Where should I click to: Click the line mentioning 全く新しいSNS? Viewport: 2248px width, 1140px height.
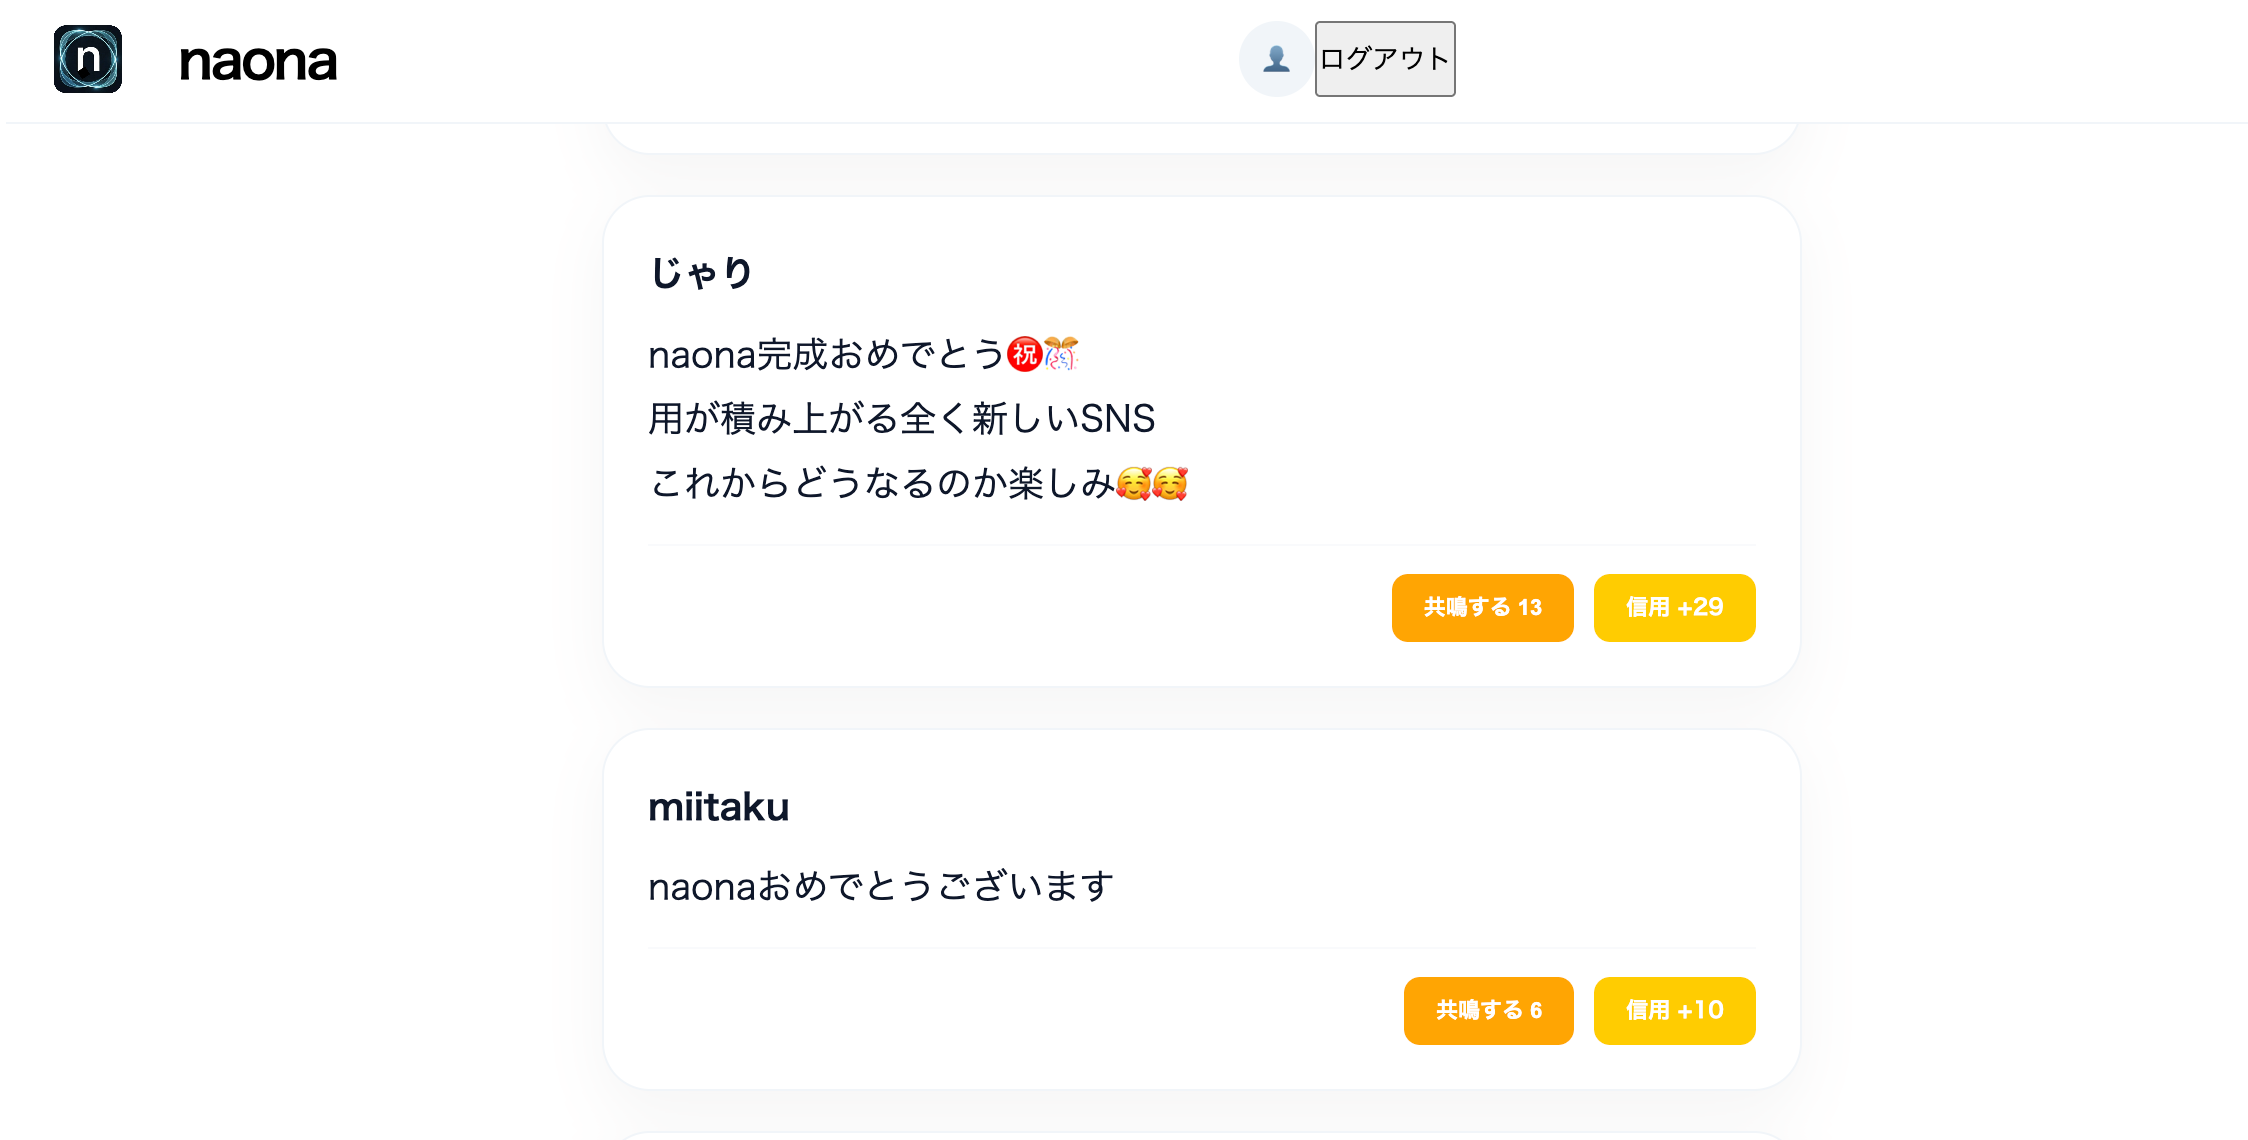(901, 418)
